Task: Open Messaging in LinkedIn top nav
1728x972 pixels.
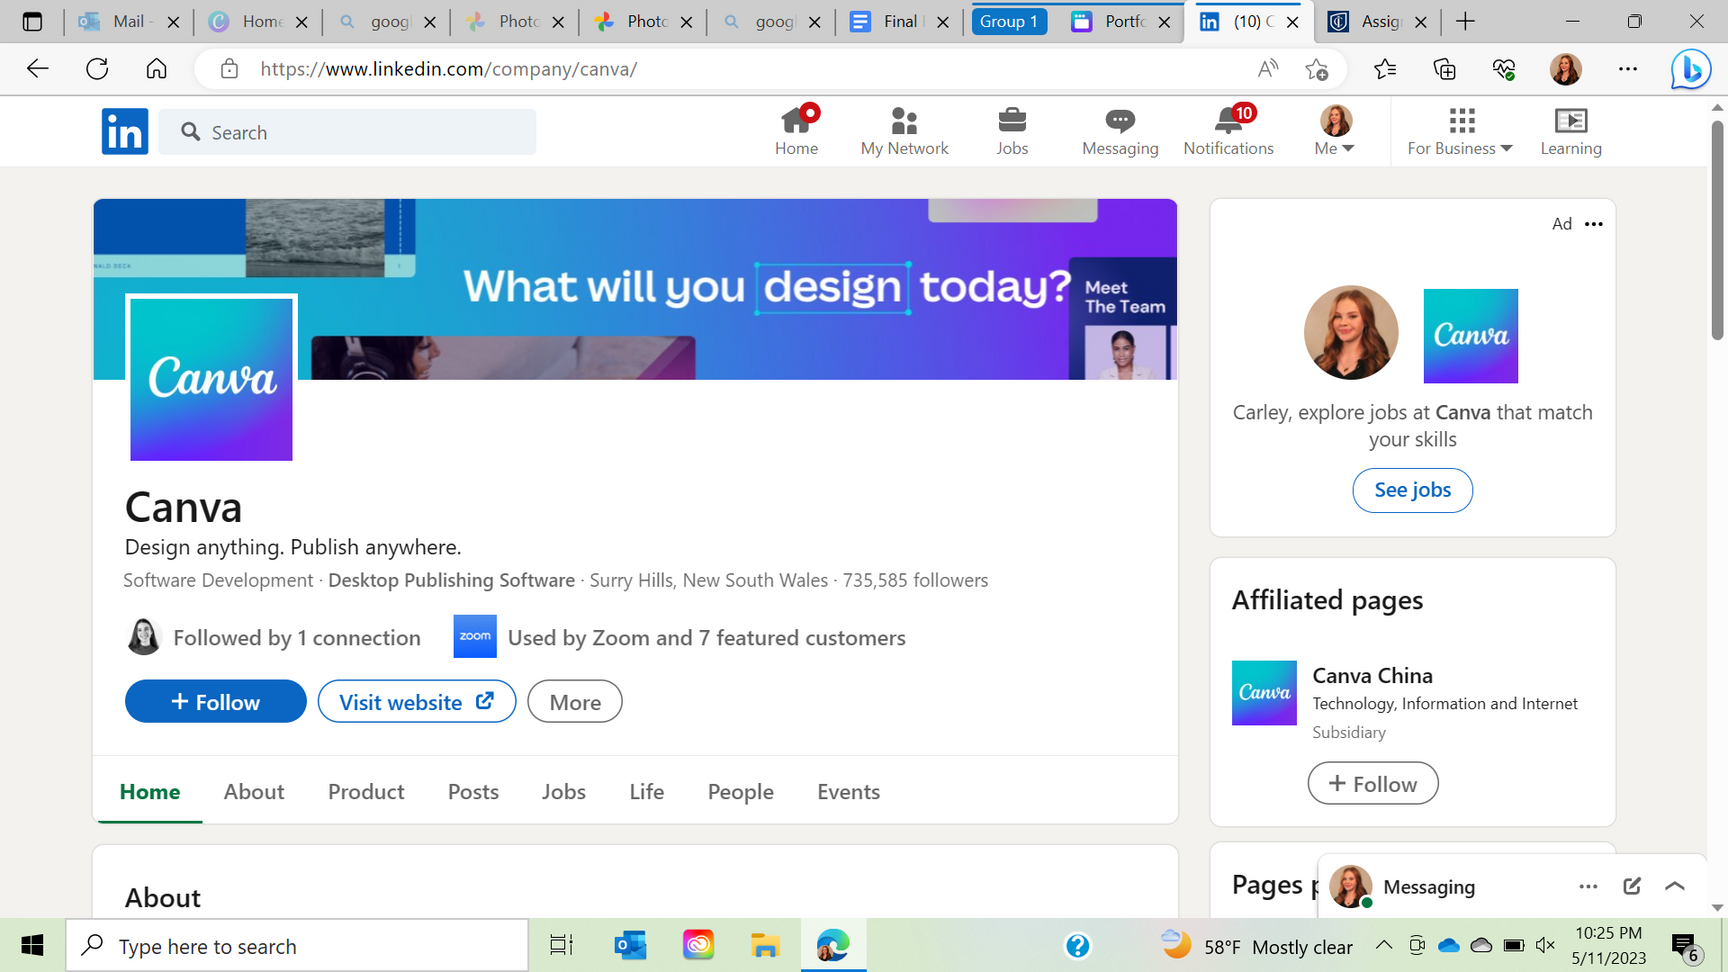Action: pos(1120,131)
